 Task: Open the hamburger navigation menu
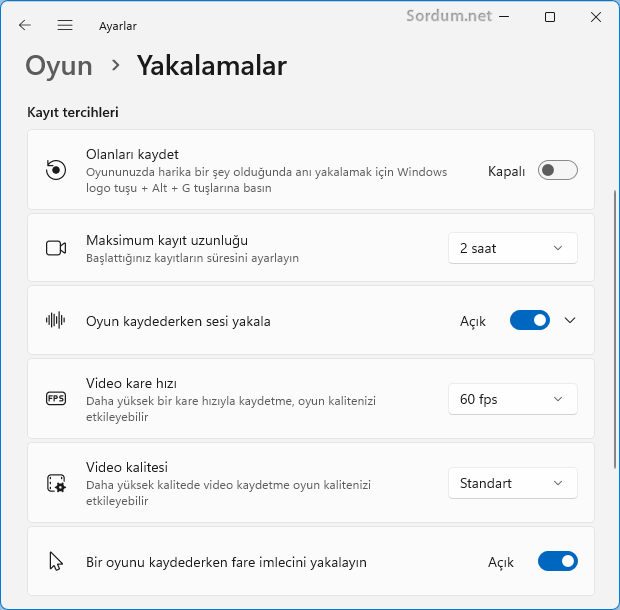[65, 25]
